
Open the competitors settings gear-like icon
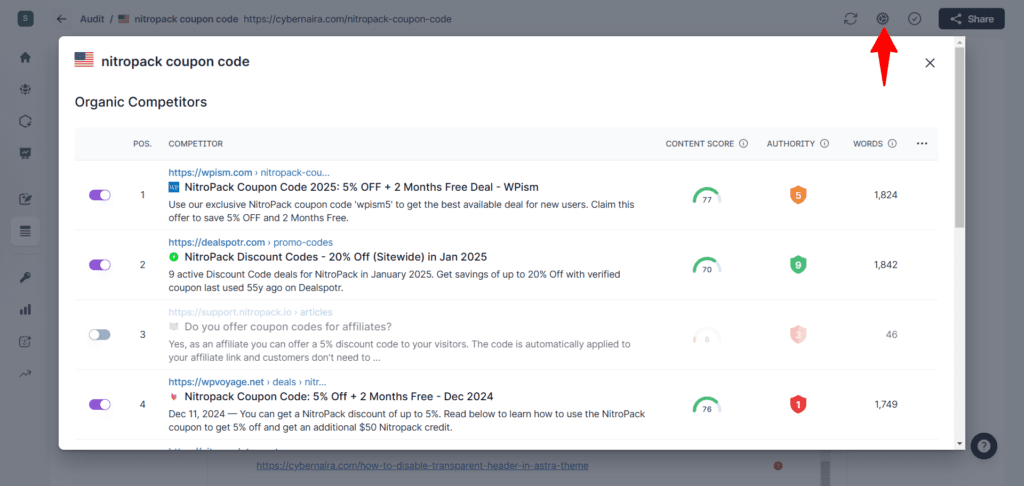click(882, 19)
